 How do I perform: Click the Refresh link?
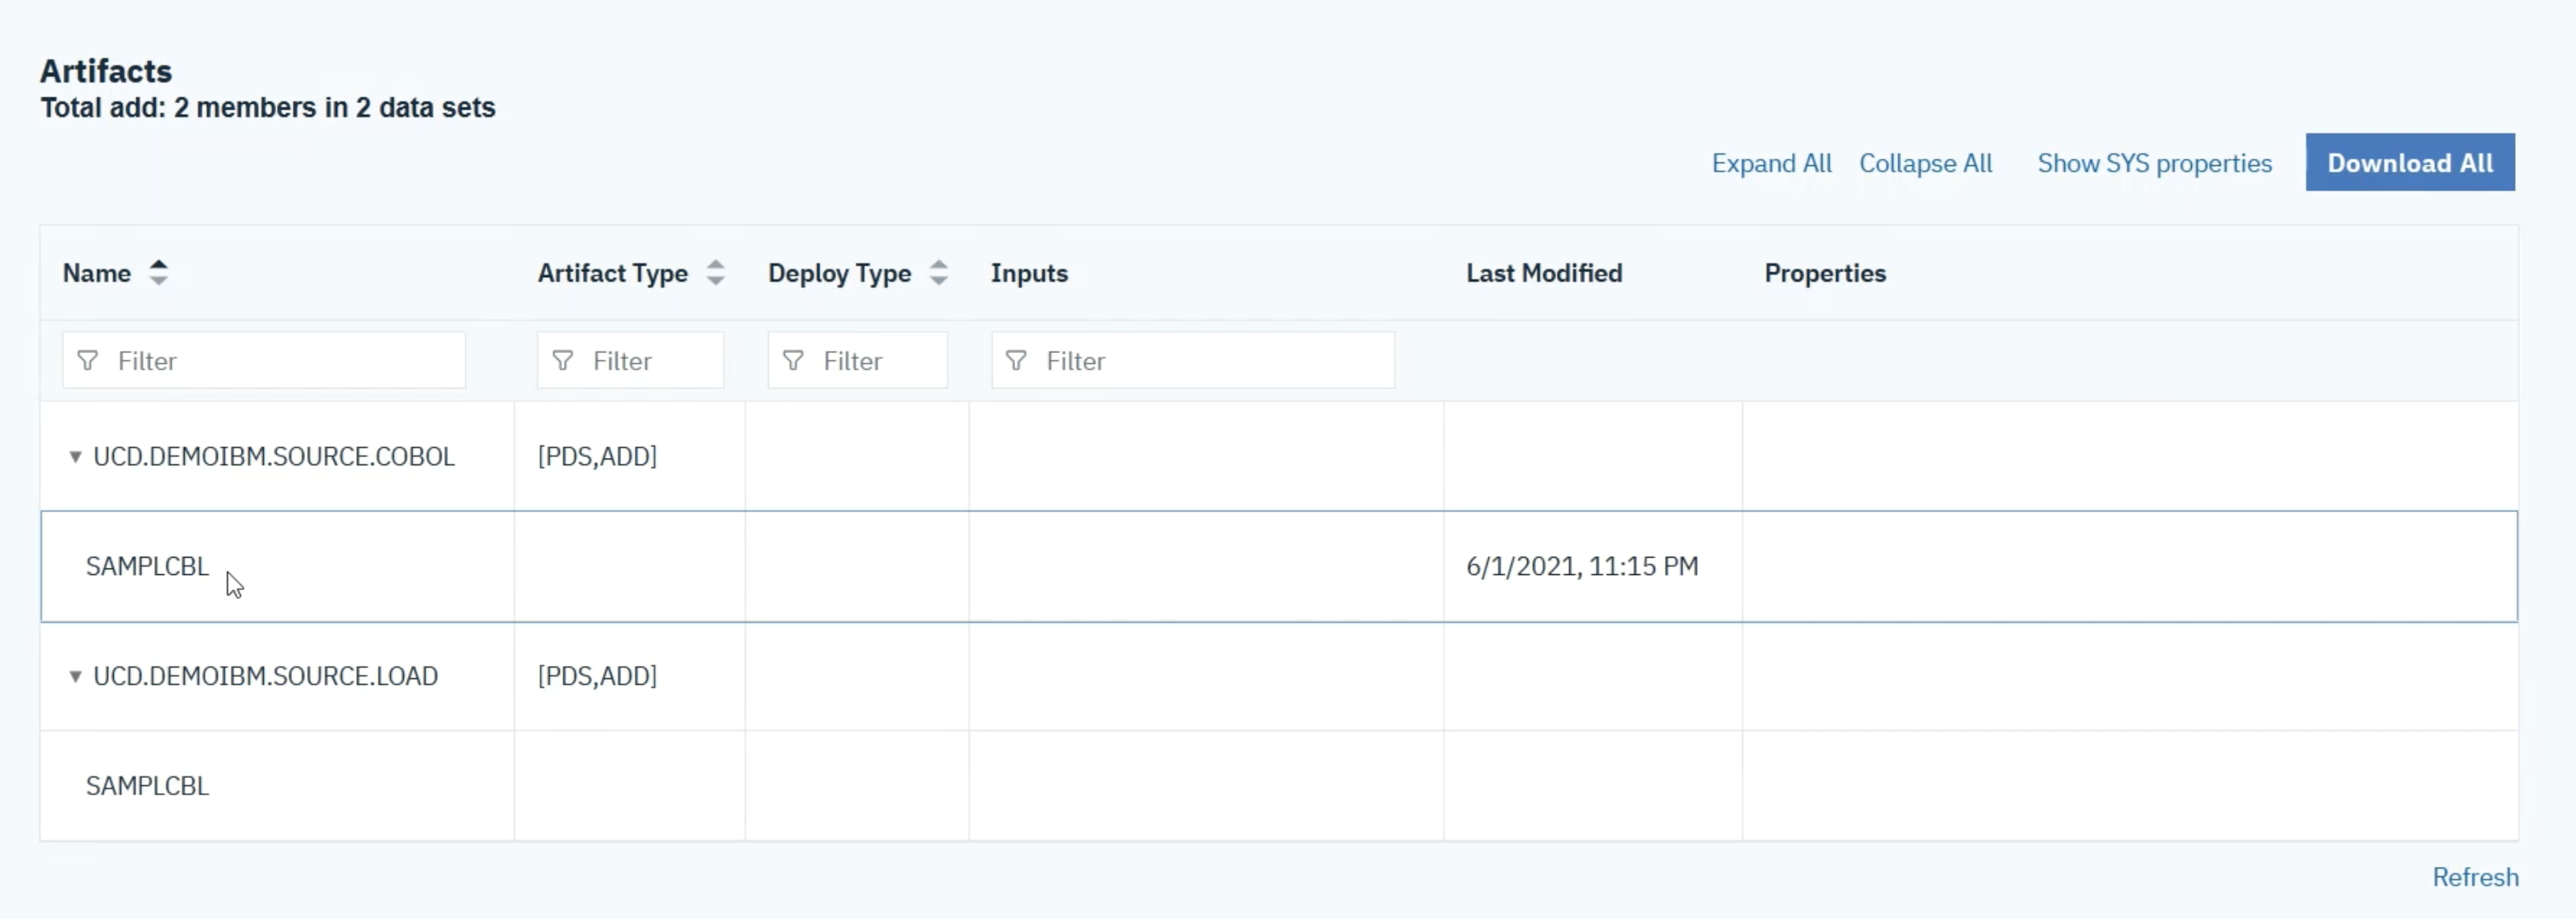2475,877
